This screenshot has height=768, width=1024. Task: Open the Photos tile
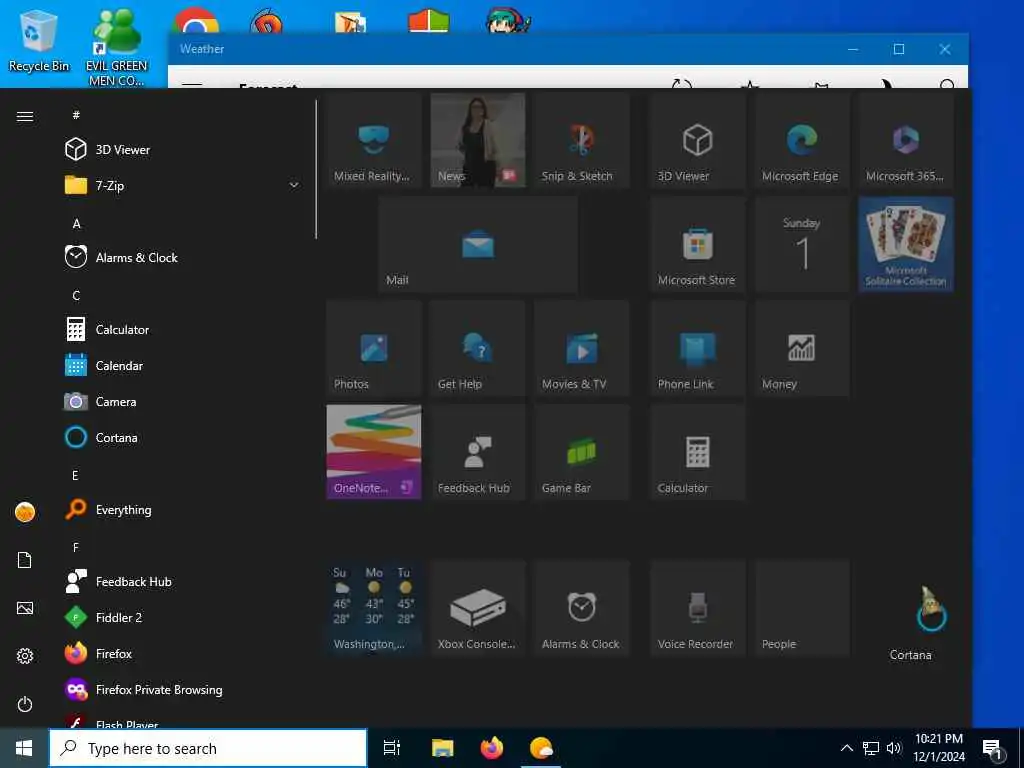(x=374, y=348)
